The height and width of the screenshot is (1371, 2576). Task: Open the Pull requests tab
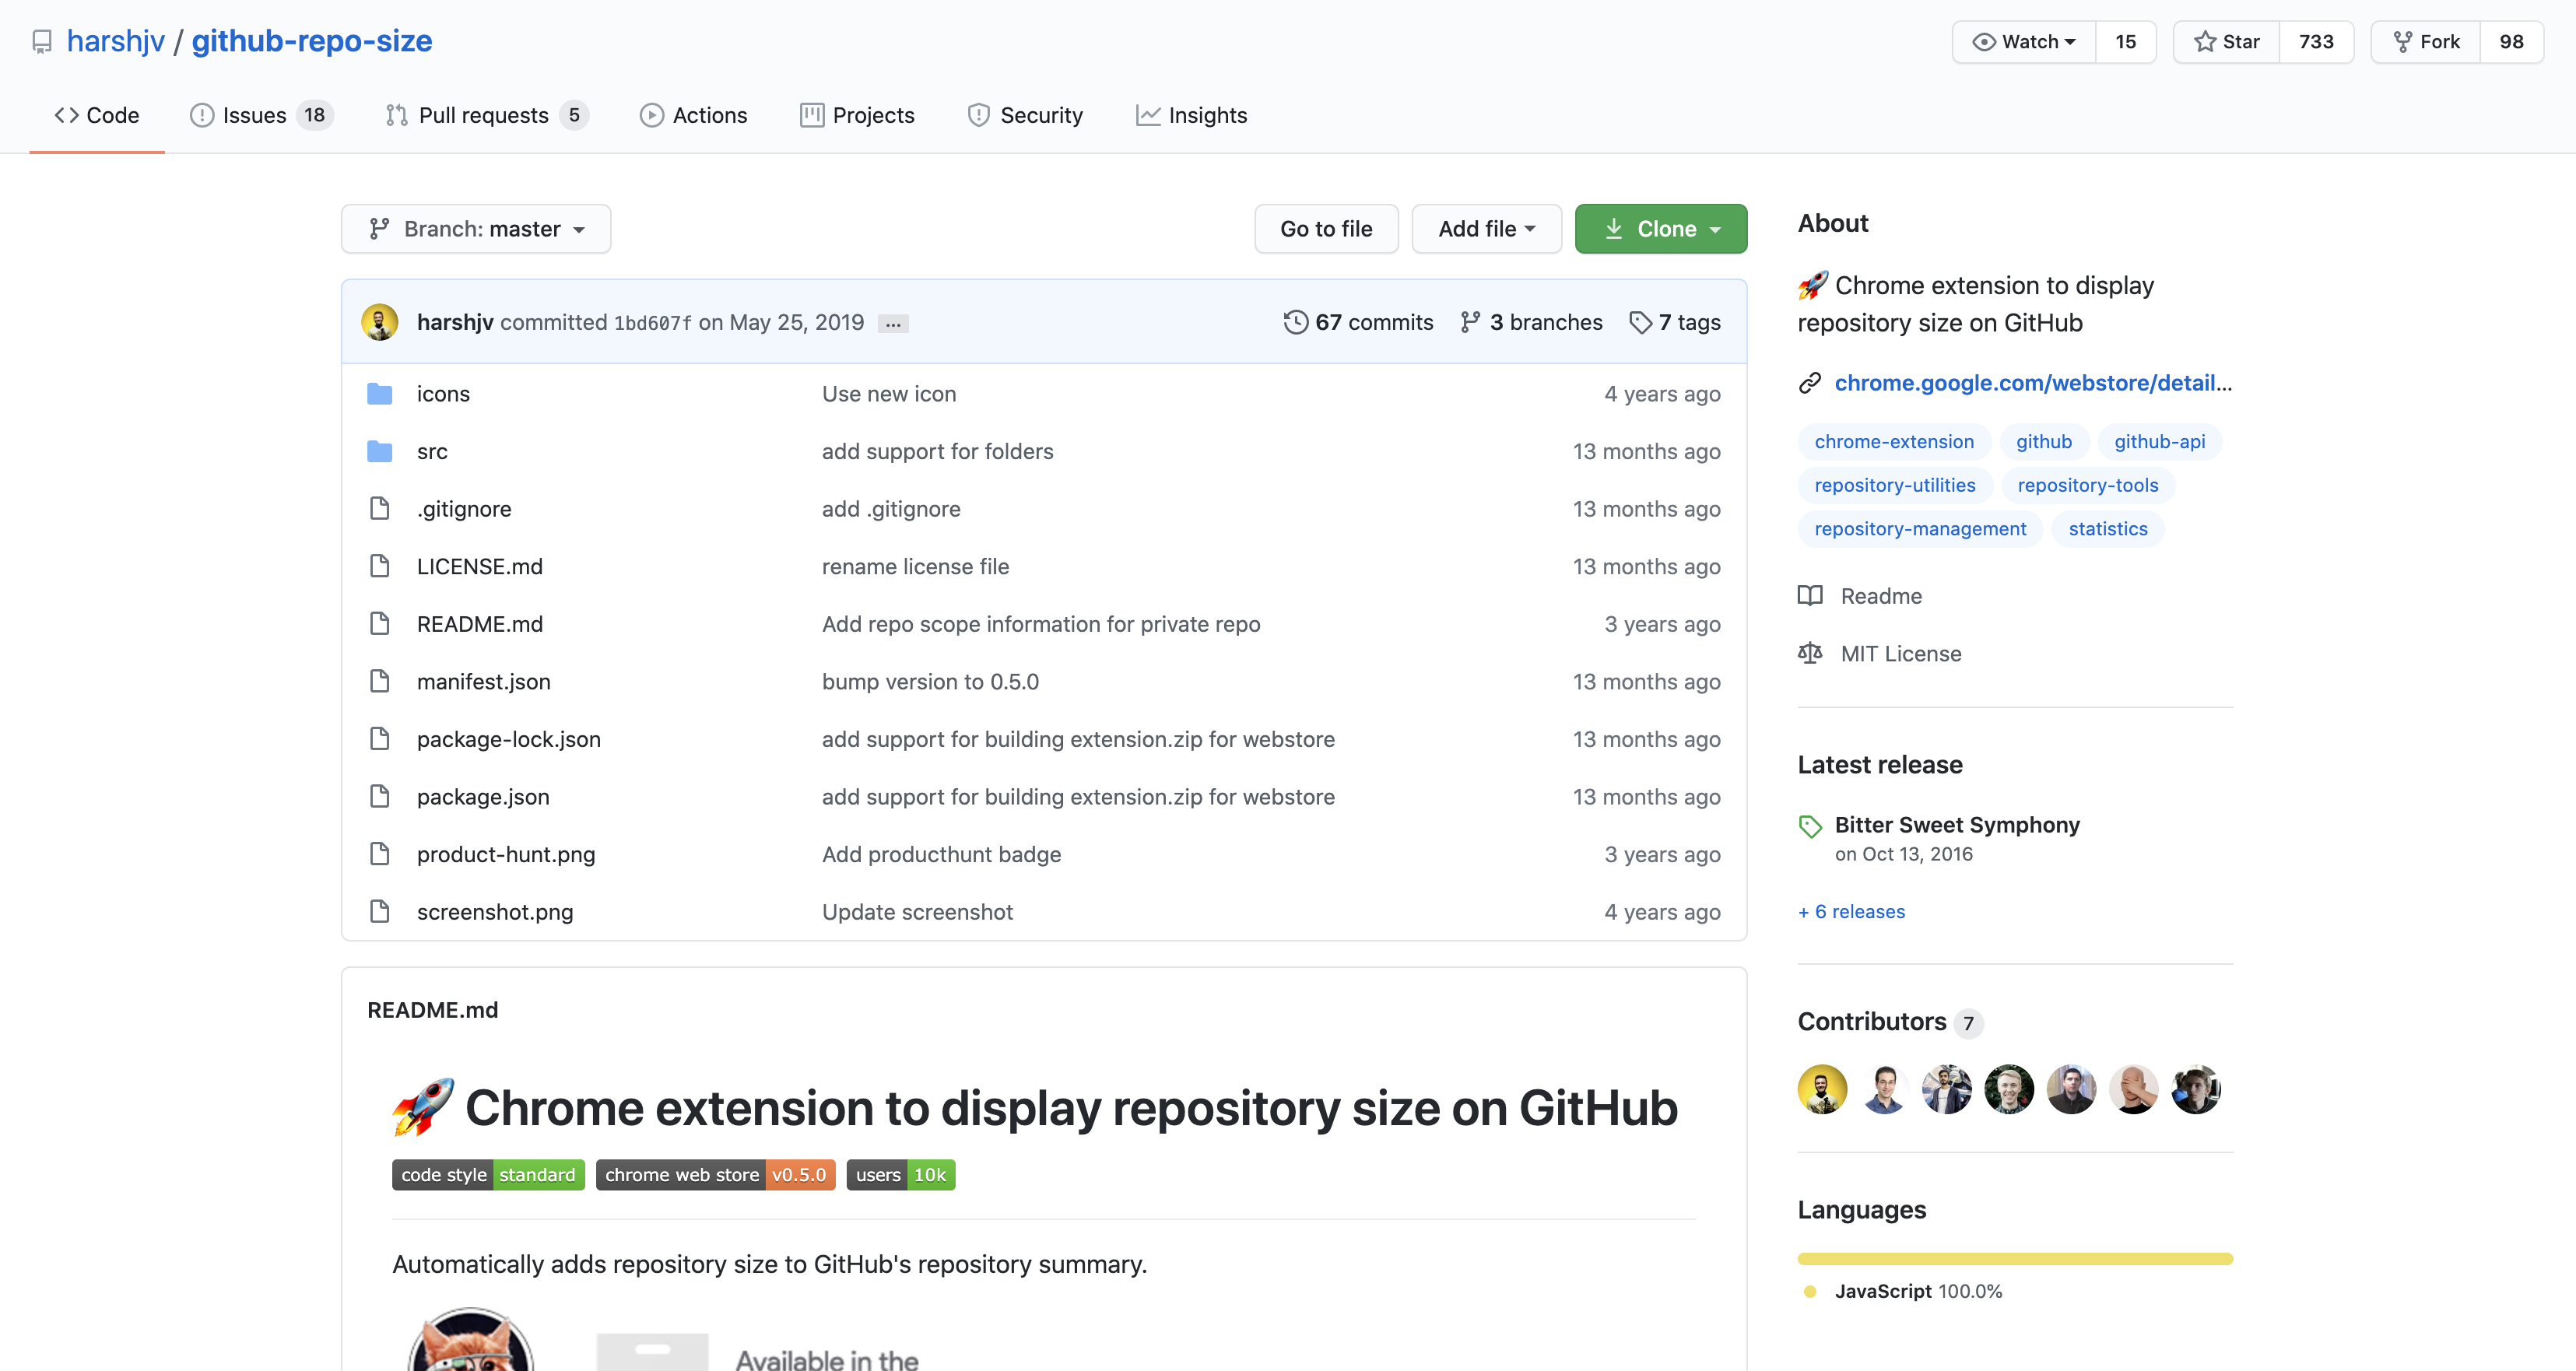487,116
